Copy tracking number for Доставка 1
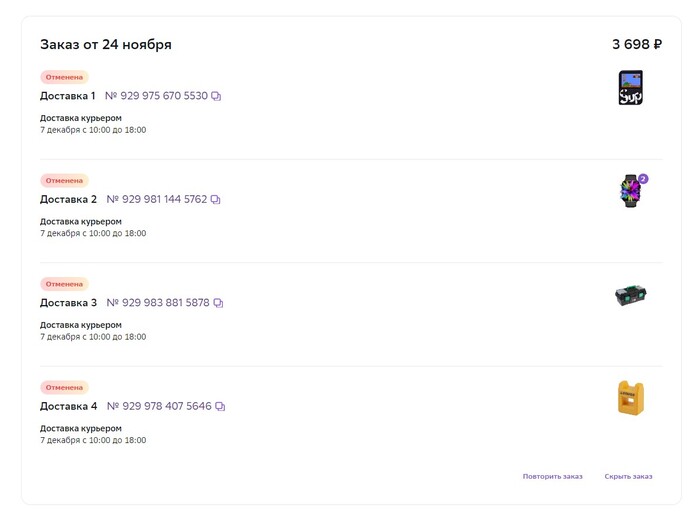 (216, 96)
